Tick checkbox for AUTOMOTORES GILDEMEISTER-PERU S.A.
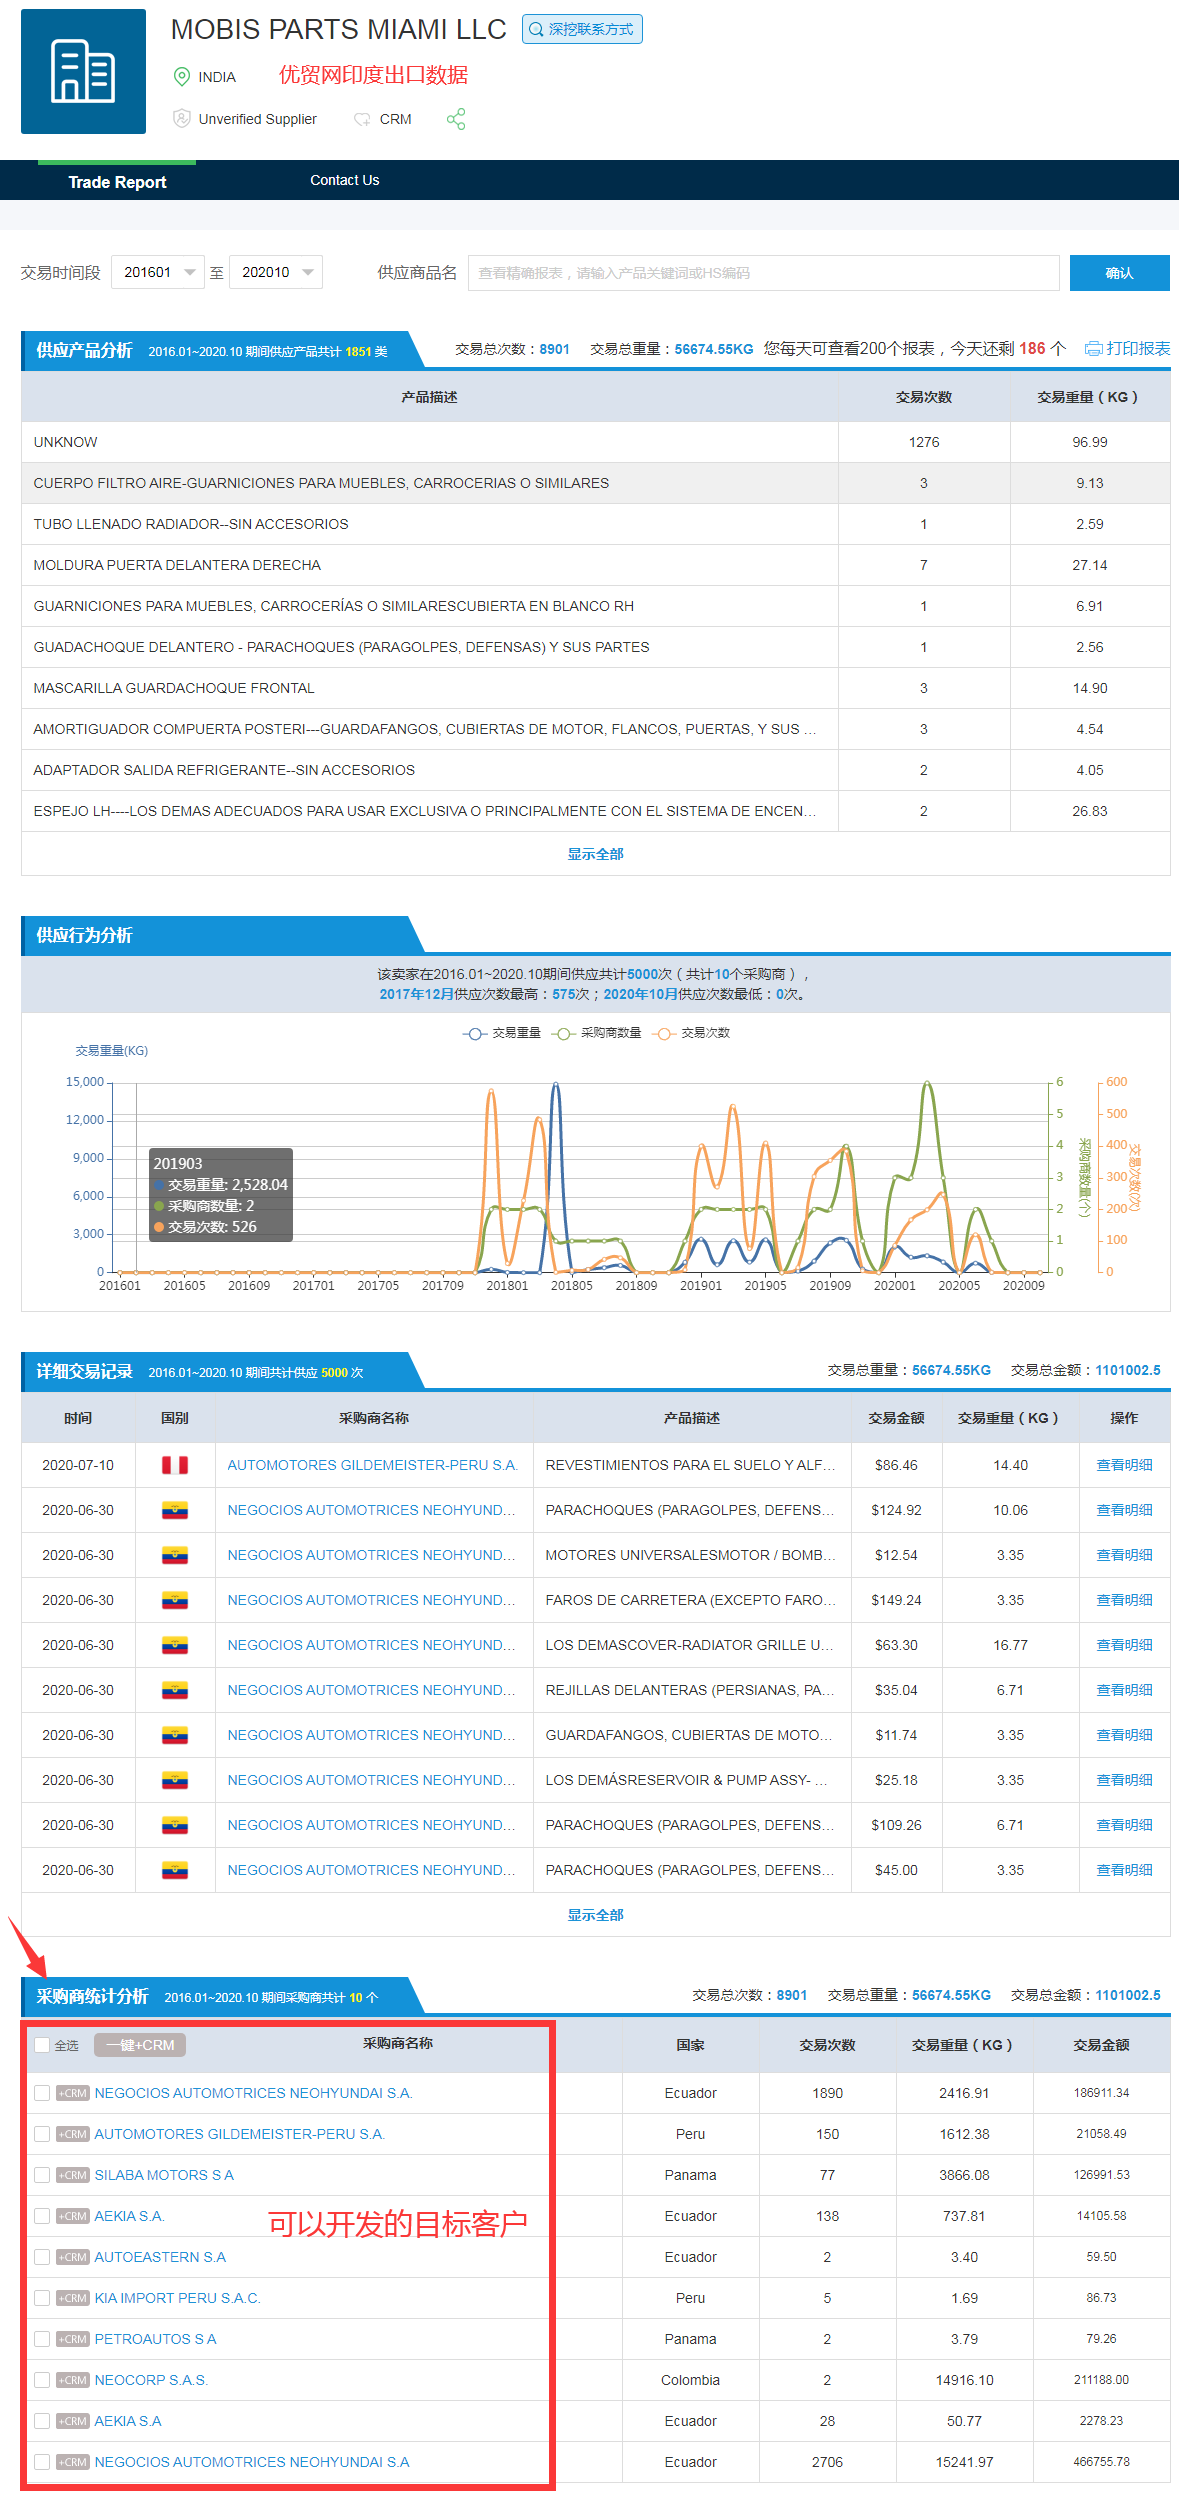Viewport: 1179px width, 2497px height. click(x=42, y=2134)
